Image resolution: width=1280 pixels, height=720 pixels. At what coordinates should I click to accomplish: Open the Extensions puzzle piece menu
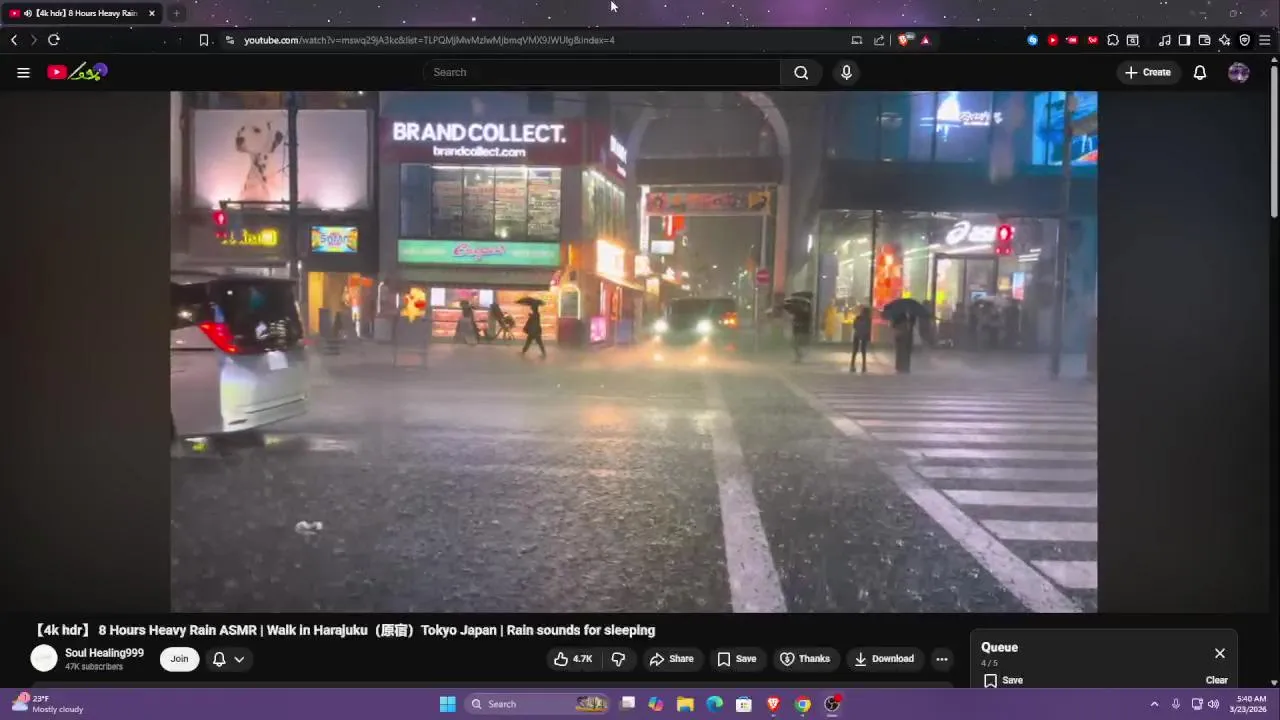[x=1113, y=40]
